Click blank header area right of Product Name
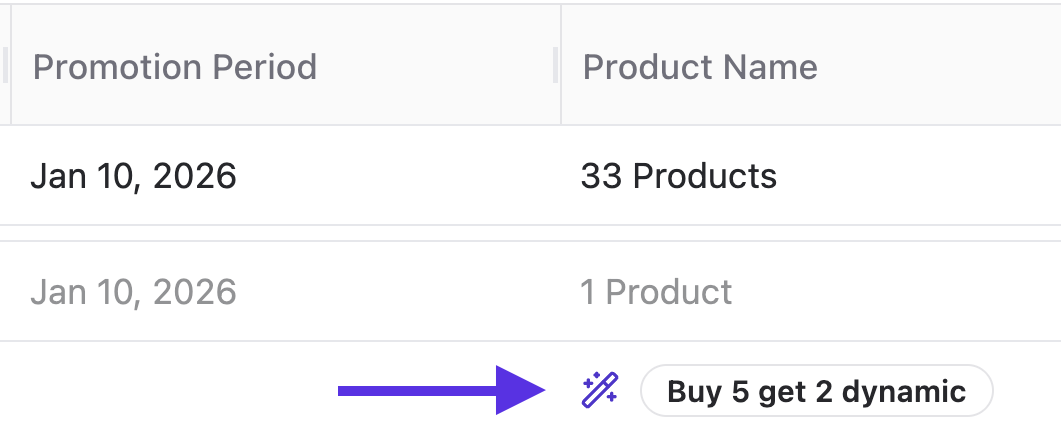Viewport: 1061px width, 439px height. pos(941,65)
